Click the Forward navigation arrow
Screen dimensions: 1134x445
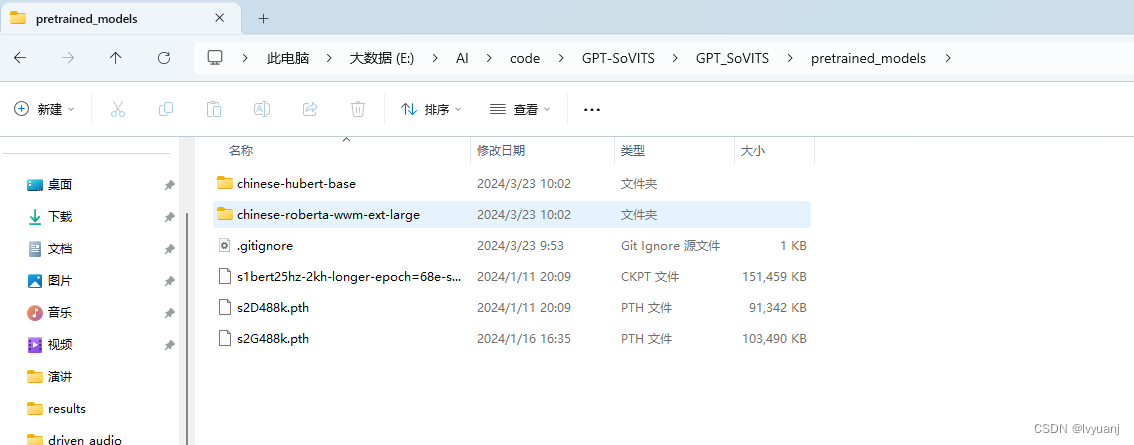tap(68, 58)
